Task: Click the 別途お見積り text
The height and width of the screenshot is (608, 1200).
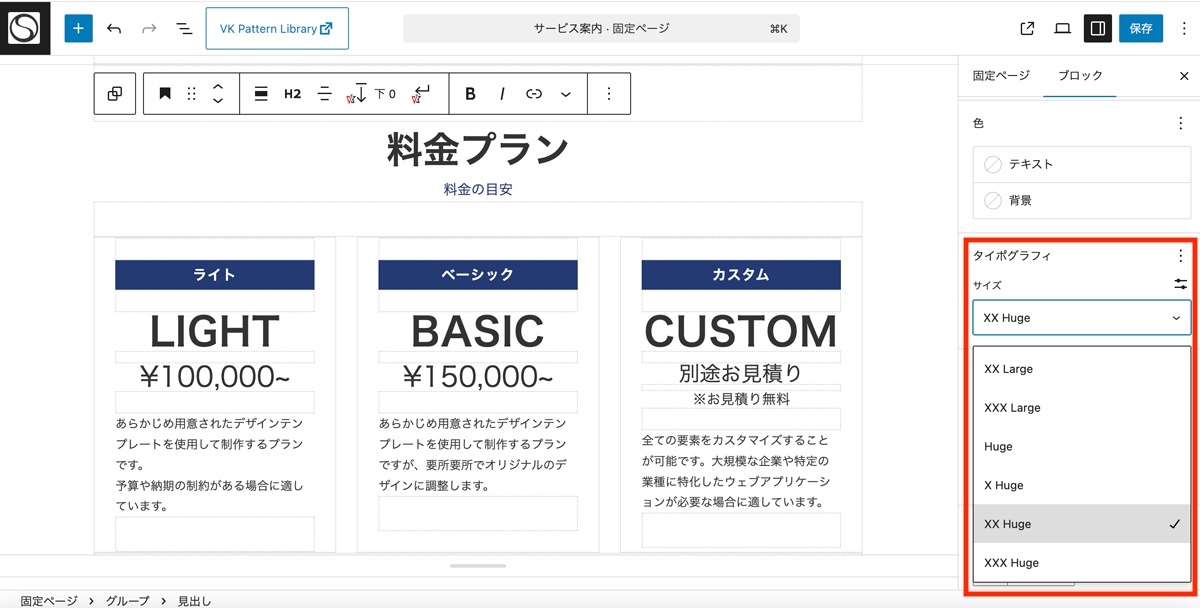Action: coord(741,373)
